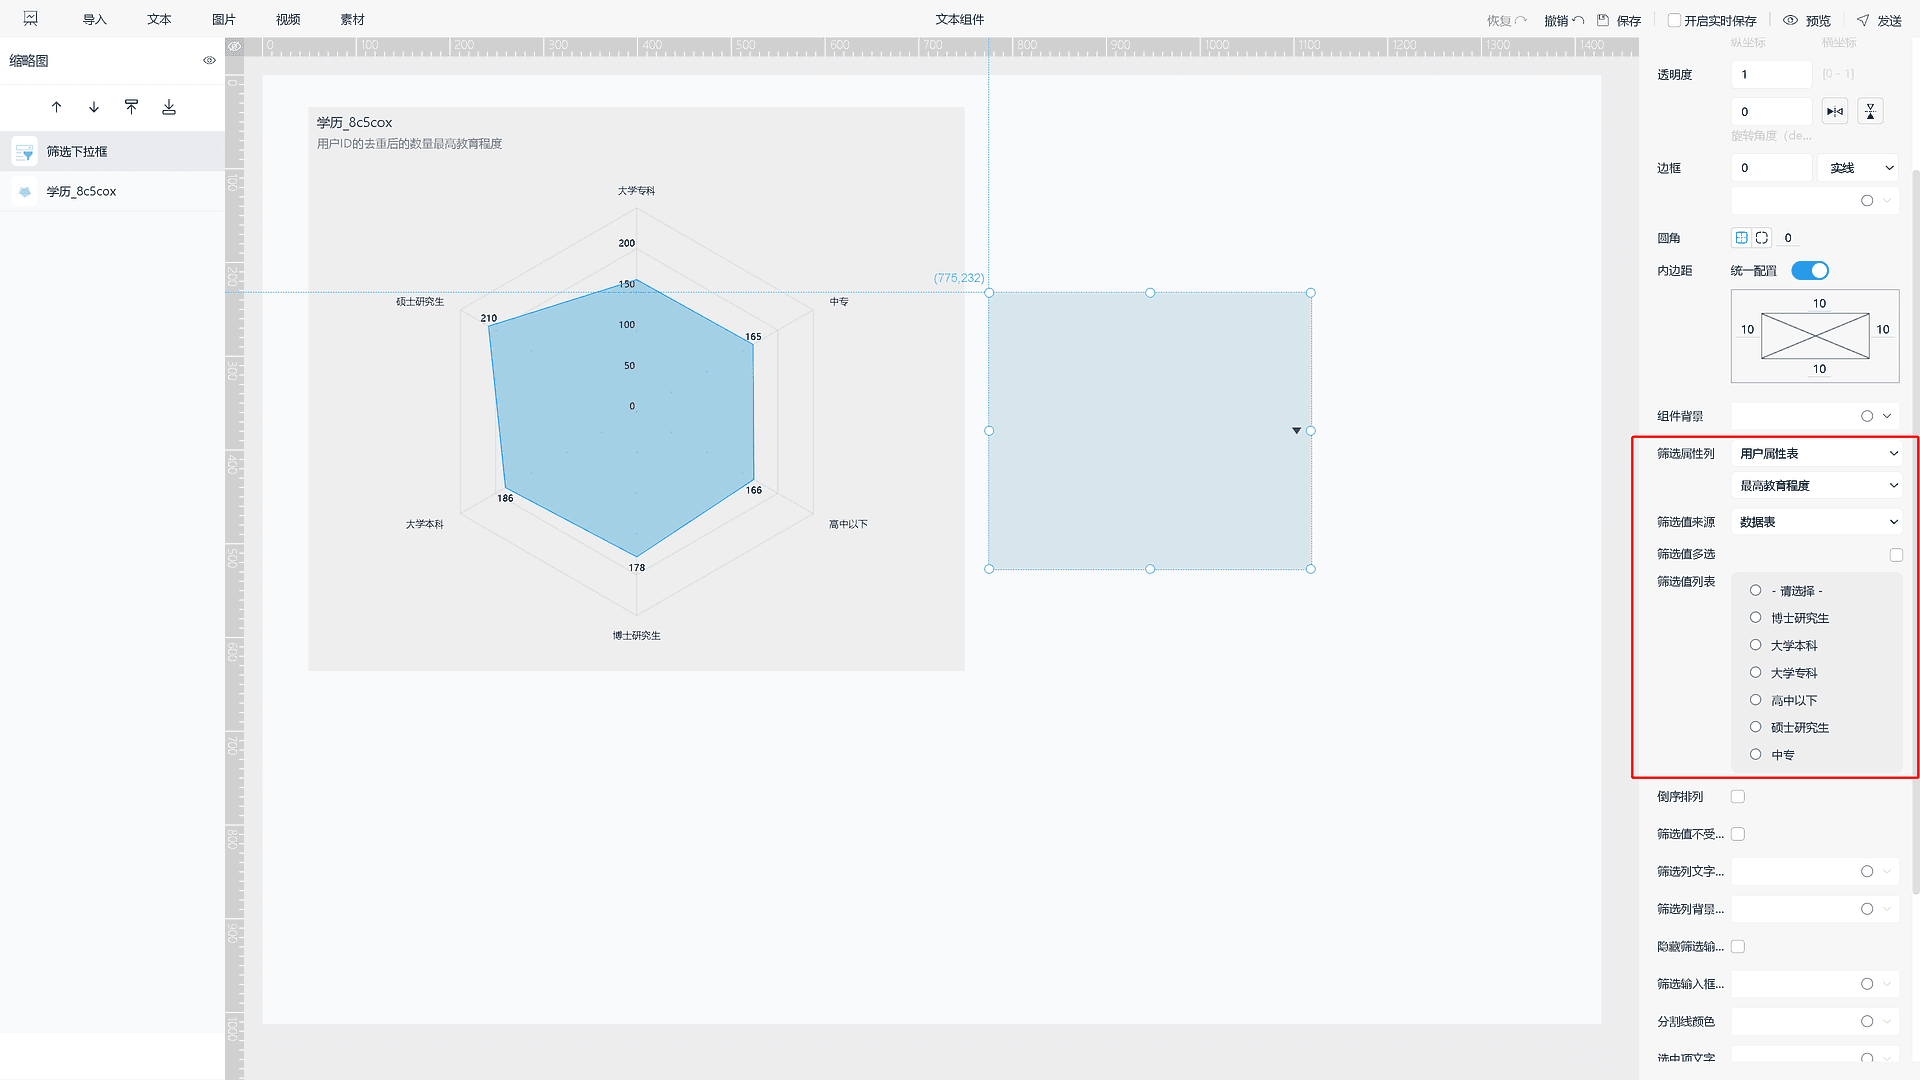Expand the border color dropdown arrow
Screen dimensions: 1920x1080
(1887, 201)
